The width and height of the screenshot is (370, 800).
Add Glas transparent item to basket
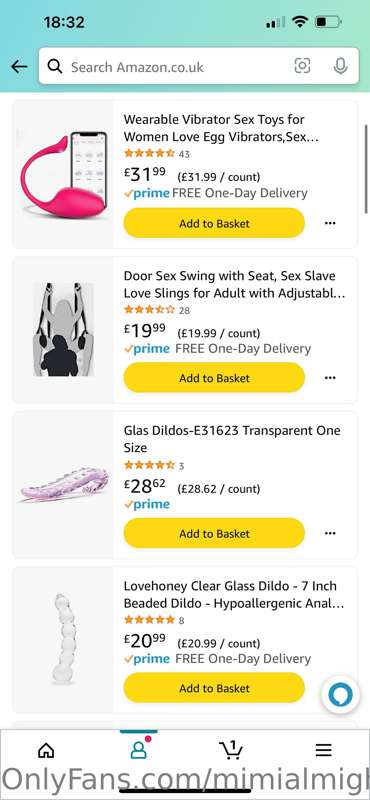214,534
